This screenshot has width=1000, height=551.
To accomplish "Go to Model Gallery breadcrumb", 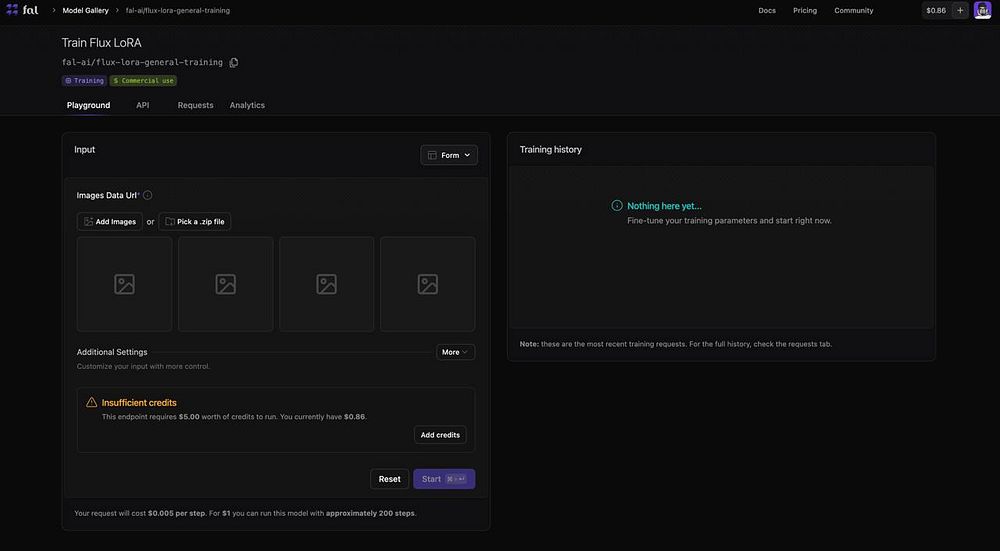I will click(85, 10).
